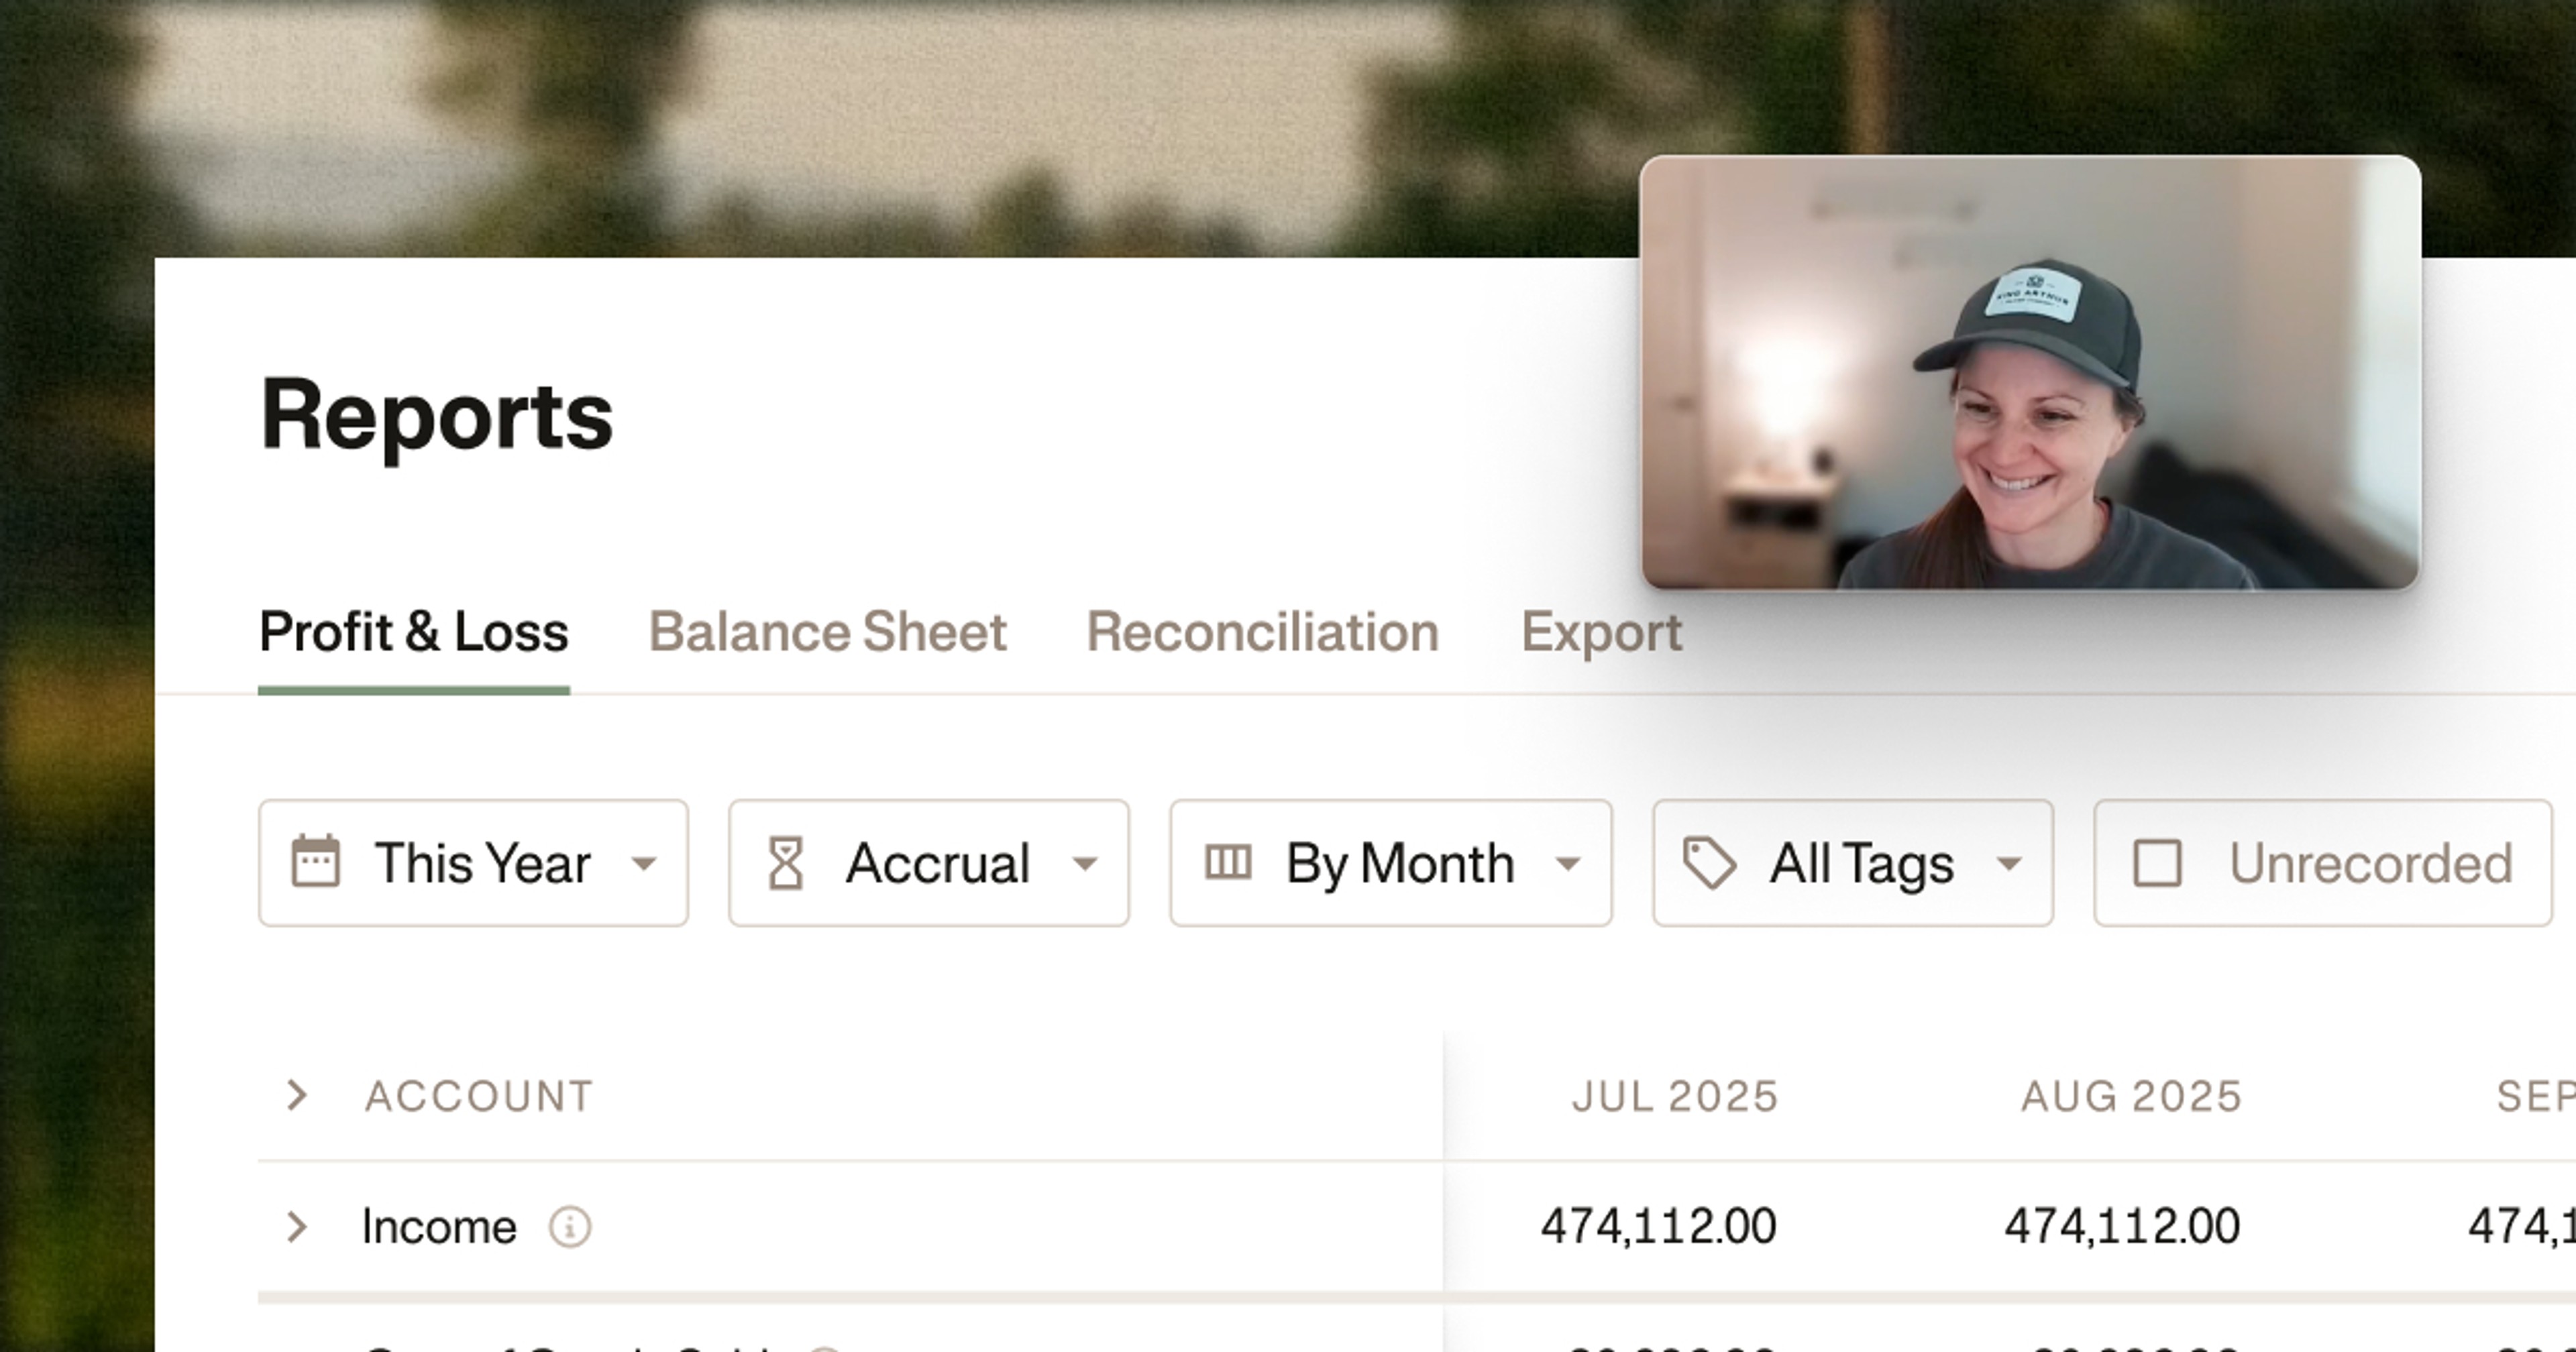Expand all accounts via ACCOUNT header chevron
This screenshot has height=1352, width=2576.
point(296,1095)
